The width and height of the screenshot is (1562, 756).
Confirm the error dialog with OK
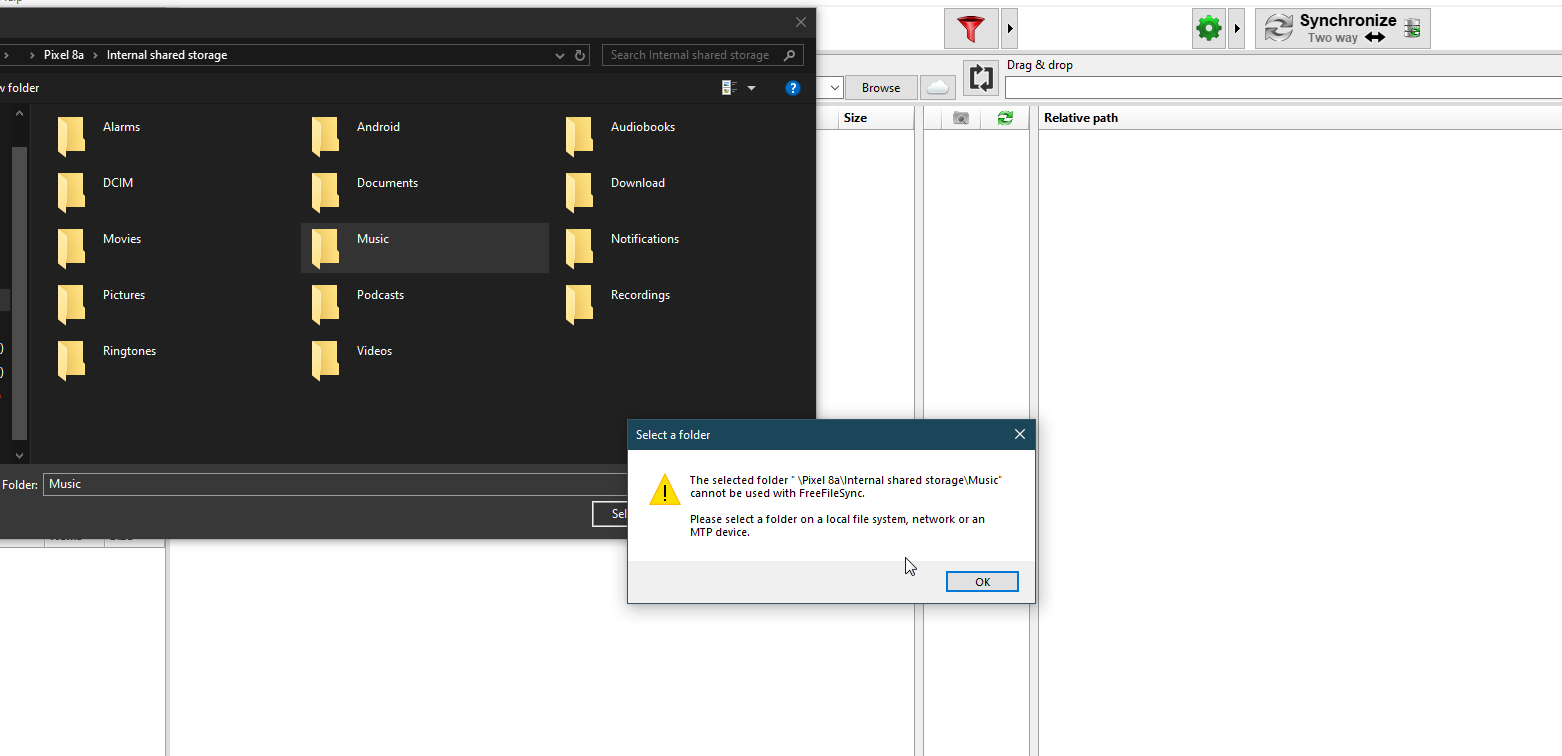982,582
